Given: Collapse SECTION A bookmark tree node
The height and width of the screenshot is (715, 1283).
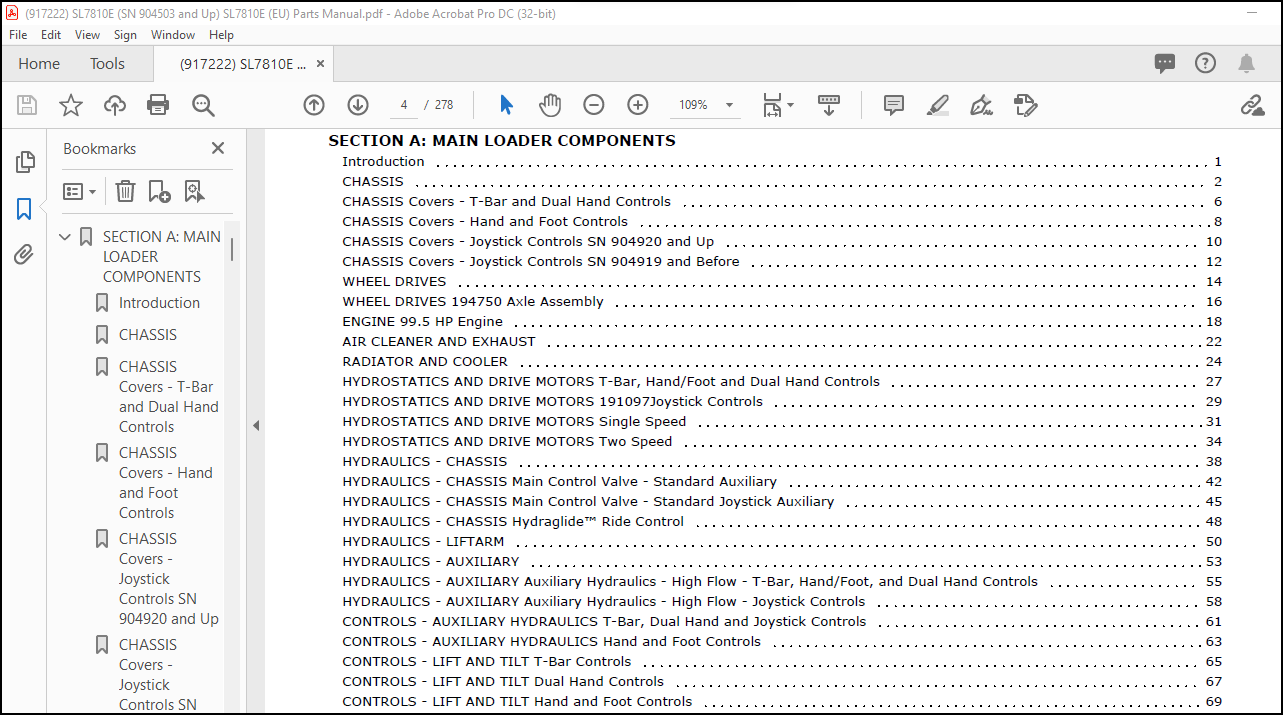Looking at the screenshot, I should pyautogui.click(x=65, y=237).
